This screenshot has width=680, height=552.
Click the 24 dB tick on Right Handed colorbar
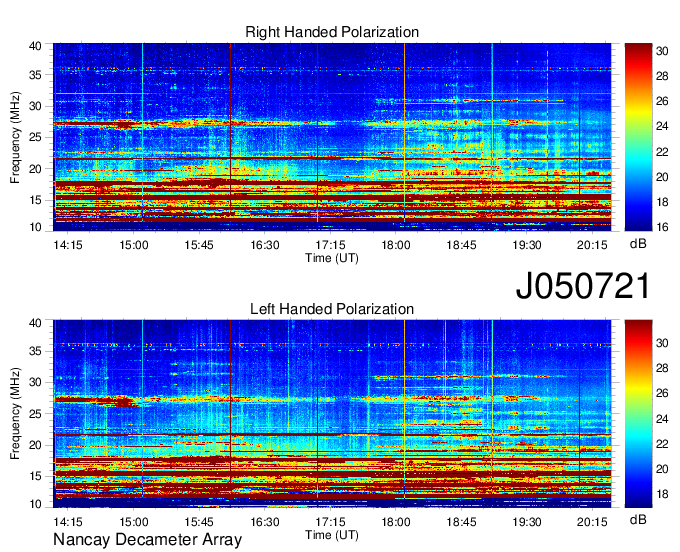[662, 126]
